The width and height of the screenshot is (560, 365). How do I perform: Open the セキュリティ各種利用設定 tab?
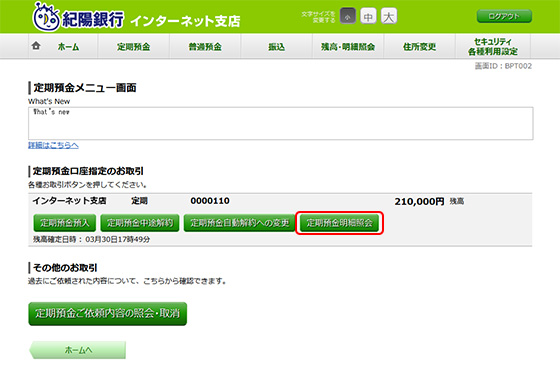click(493, 46)
